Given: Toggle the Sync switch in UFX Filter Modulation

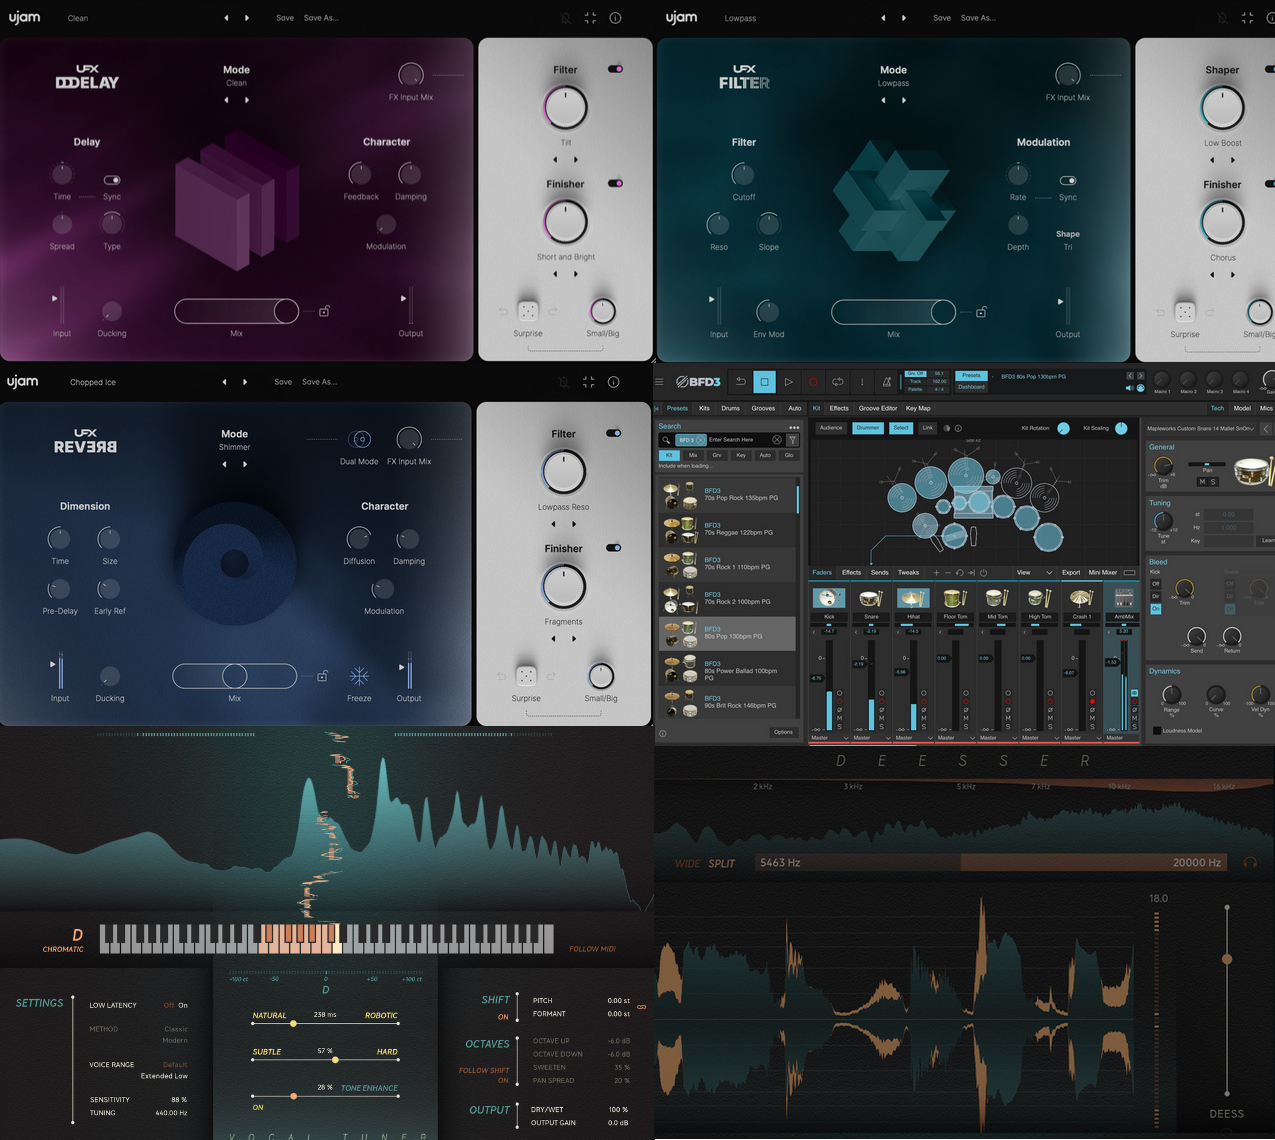Looking at the screenshot, I should click(1068, 181).
